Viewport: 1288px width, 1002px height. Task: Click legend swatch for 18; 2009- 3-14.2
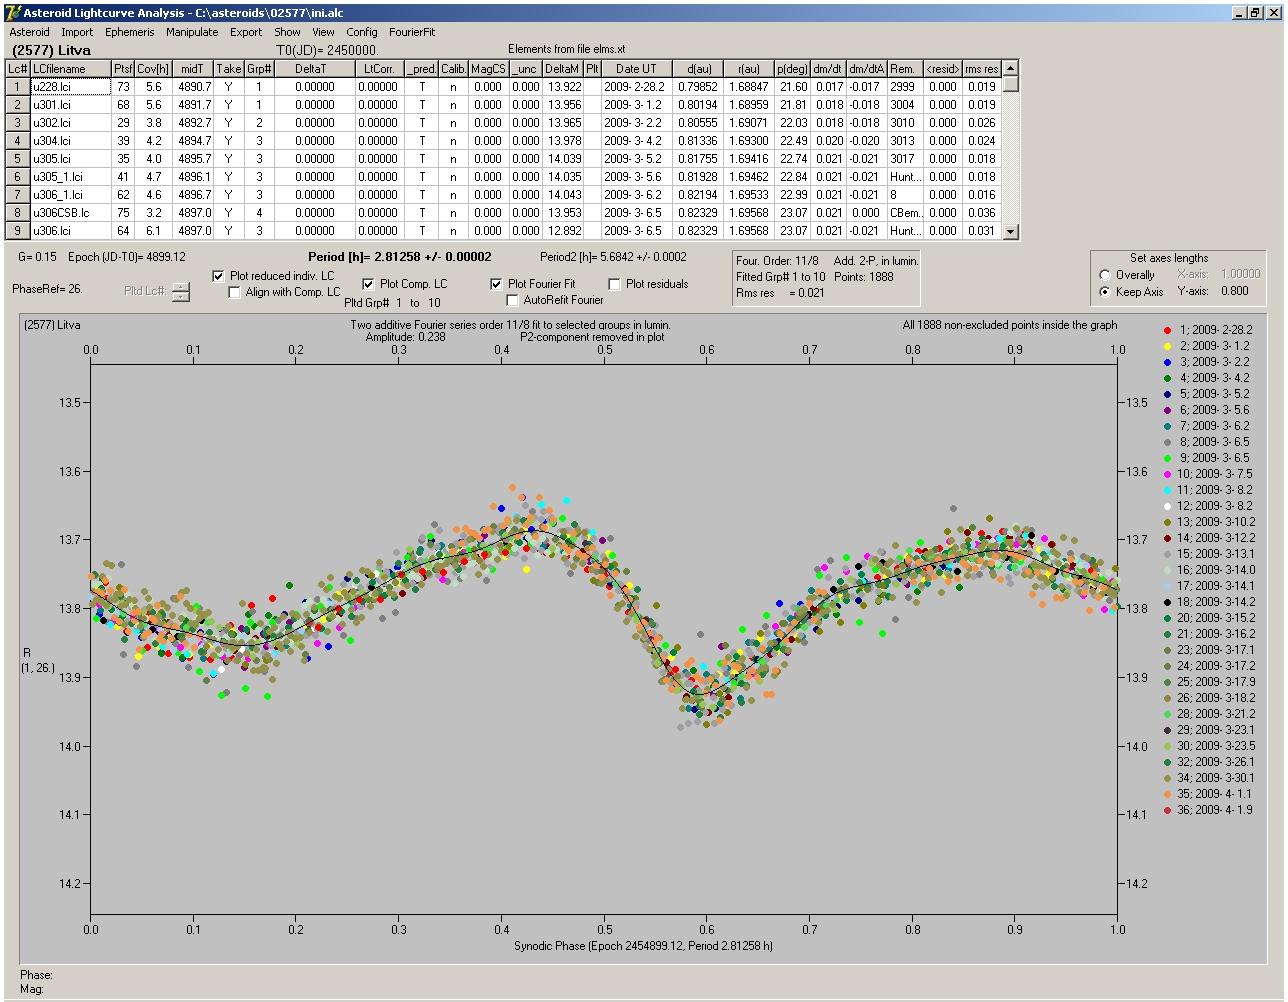(x=1167, y=602)
